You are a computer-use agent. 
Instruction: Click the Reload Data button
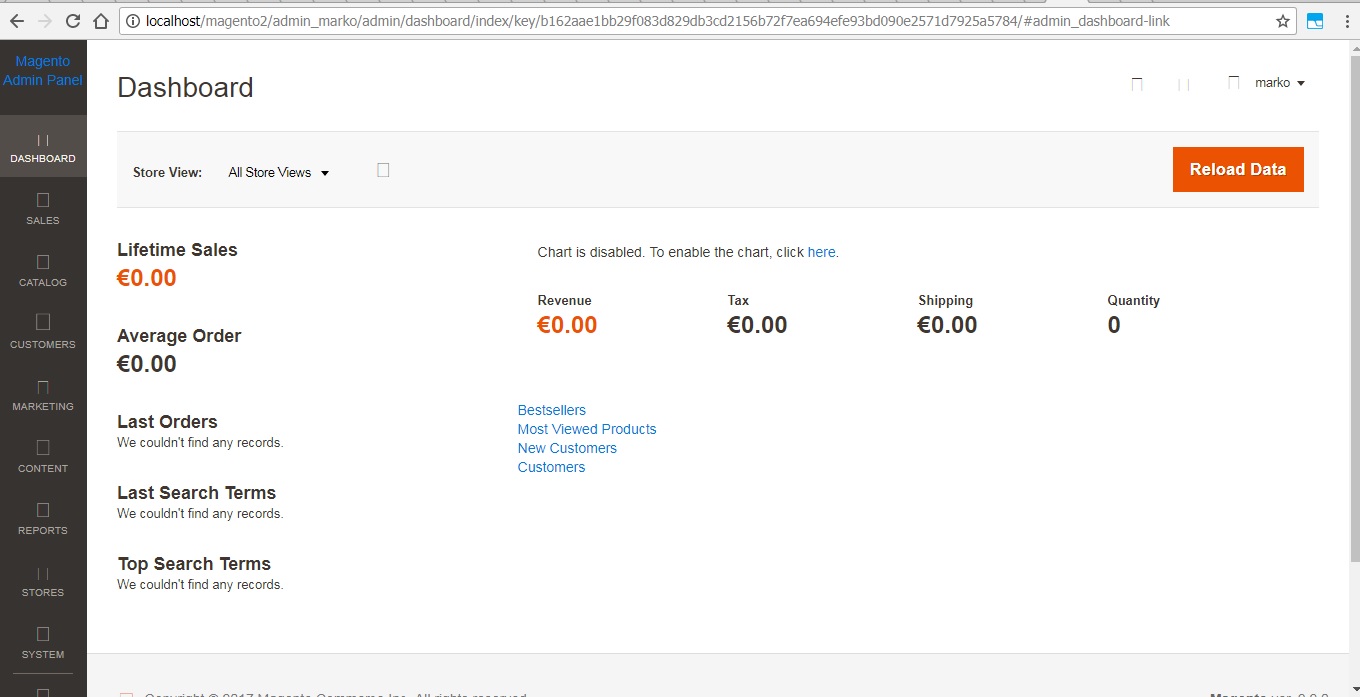point(1237,170)
